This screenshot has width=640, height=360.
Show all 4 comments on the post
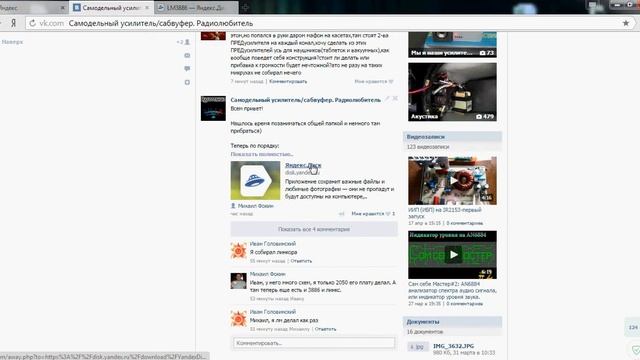(x=314, y=229)
